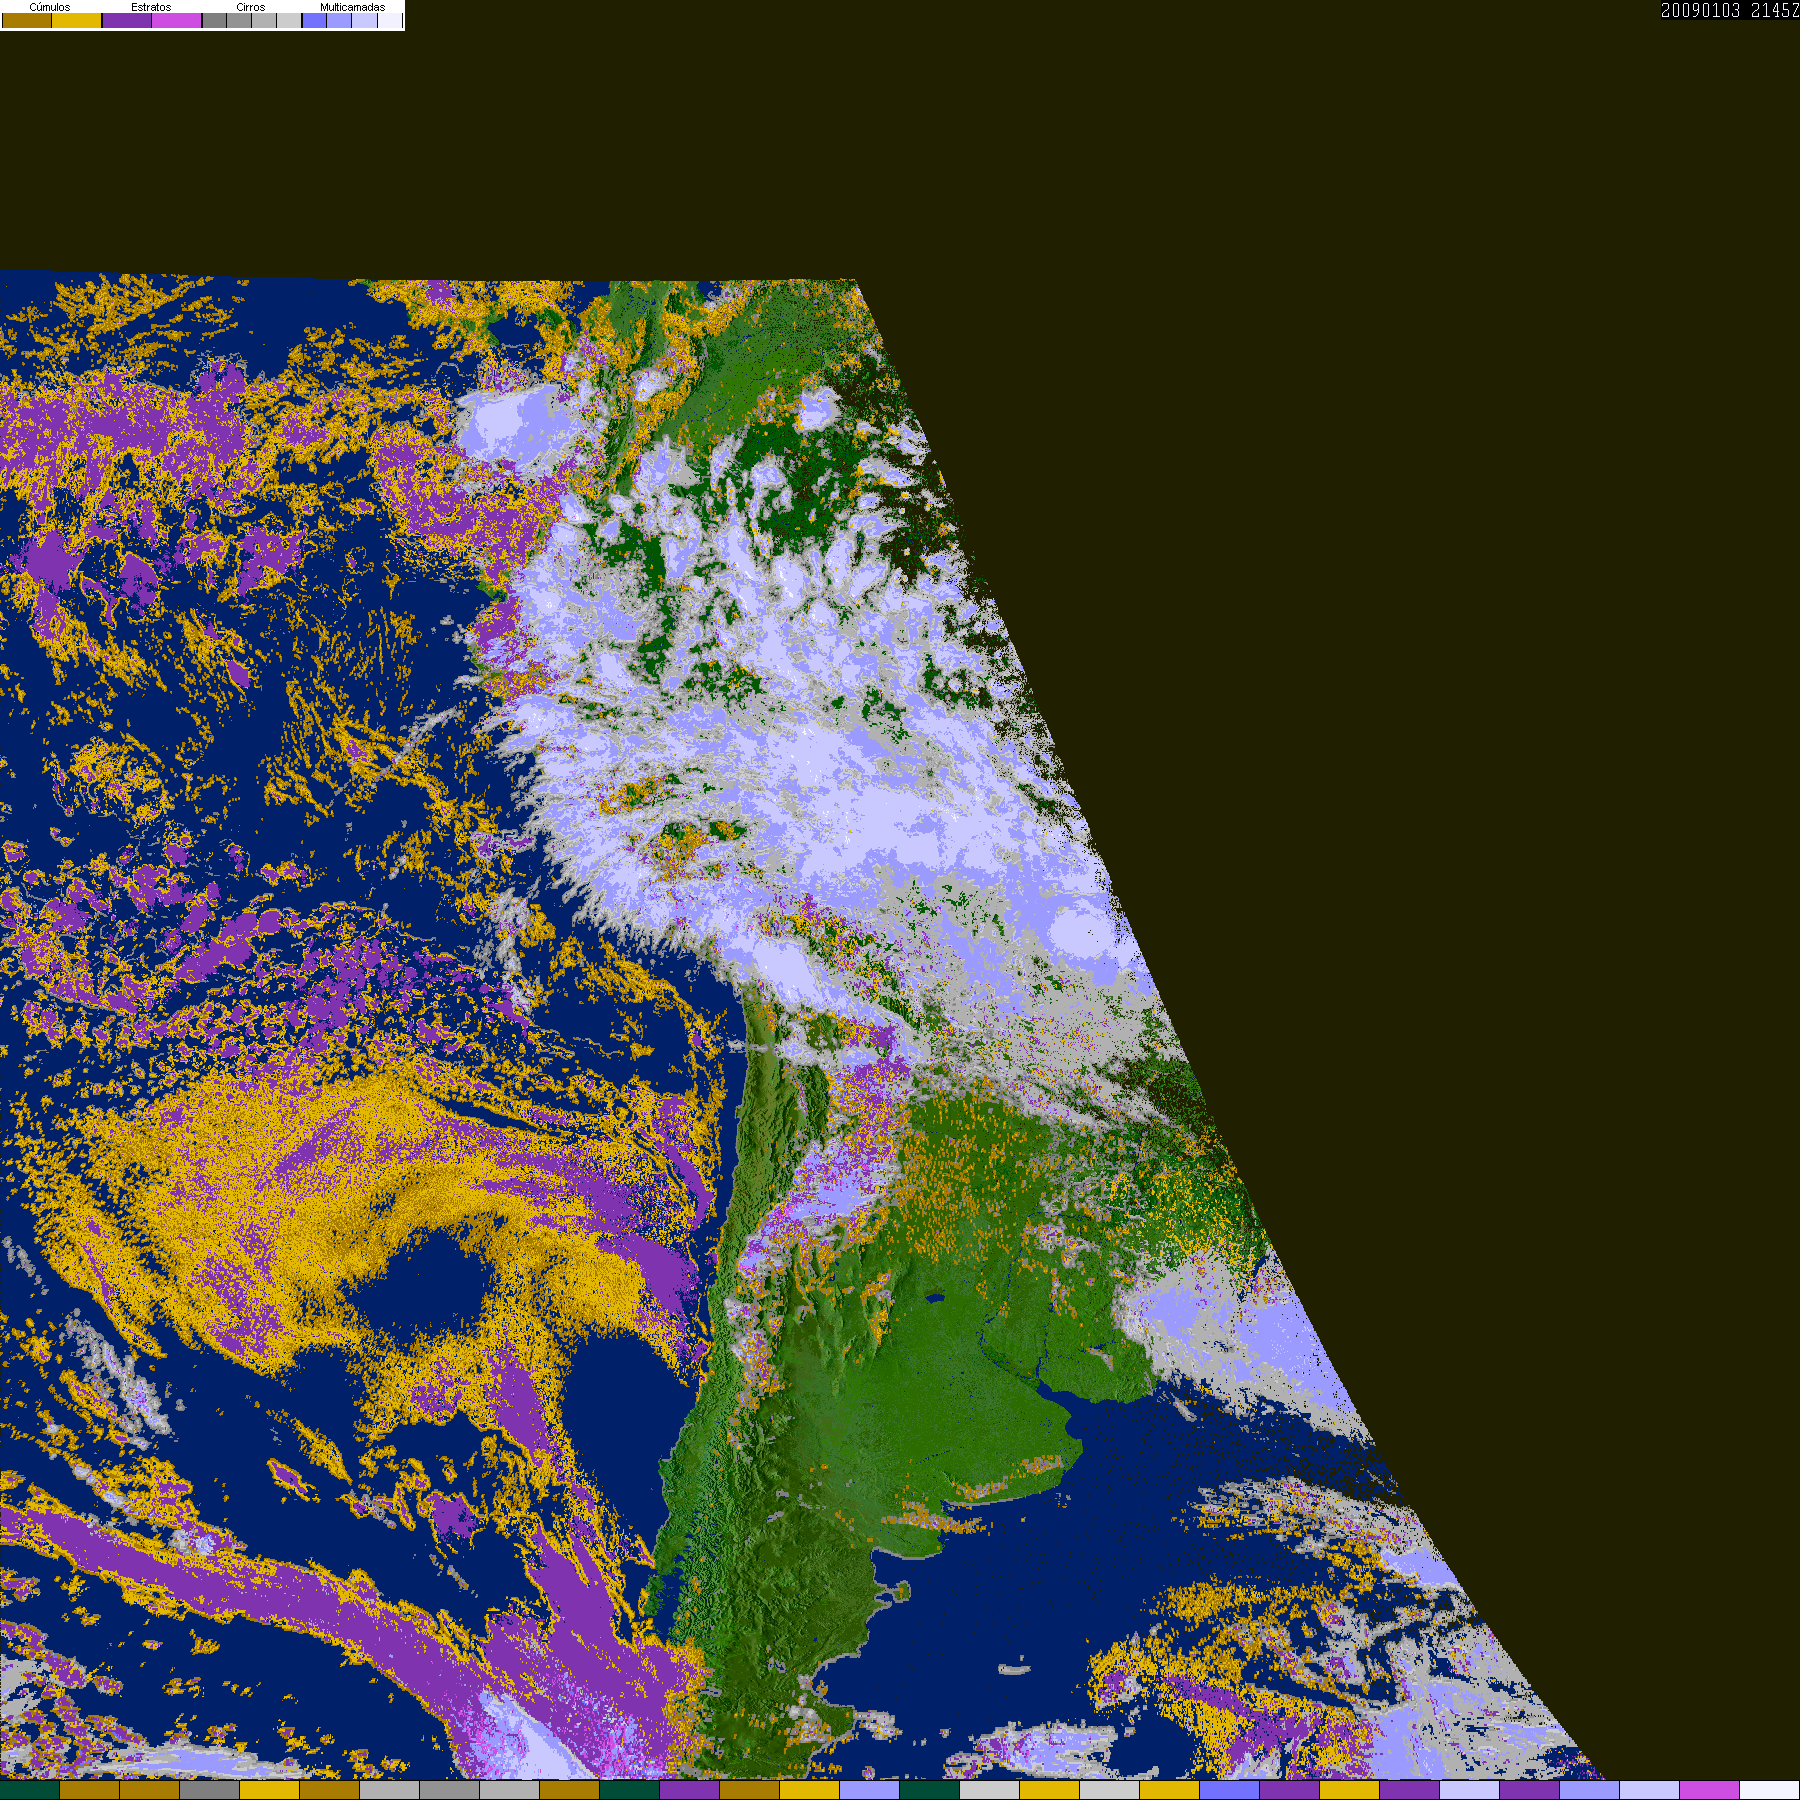Screen dimensions: 1800x1800
Task: Select the dark purple Estratos legend swatch
Action: [127, 20]
